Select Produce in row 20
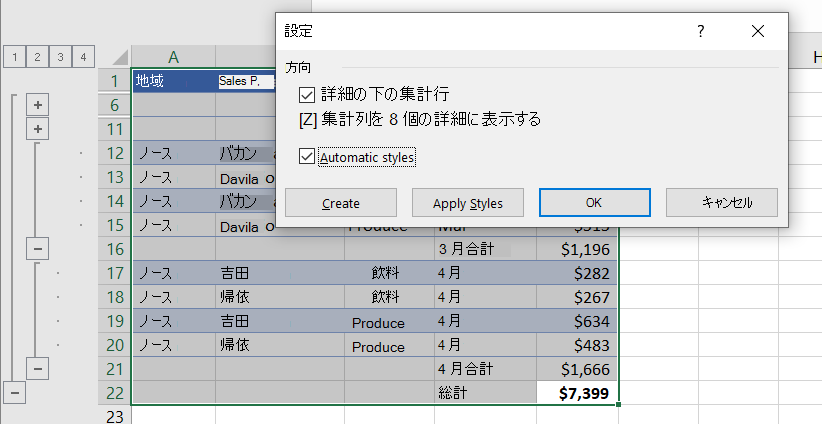This screenshot has height=424, width=822. [x=390, y=345]
